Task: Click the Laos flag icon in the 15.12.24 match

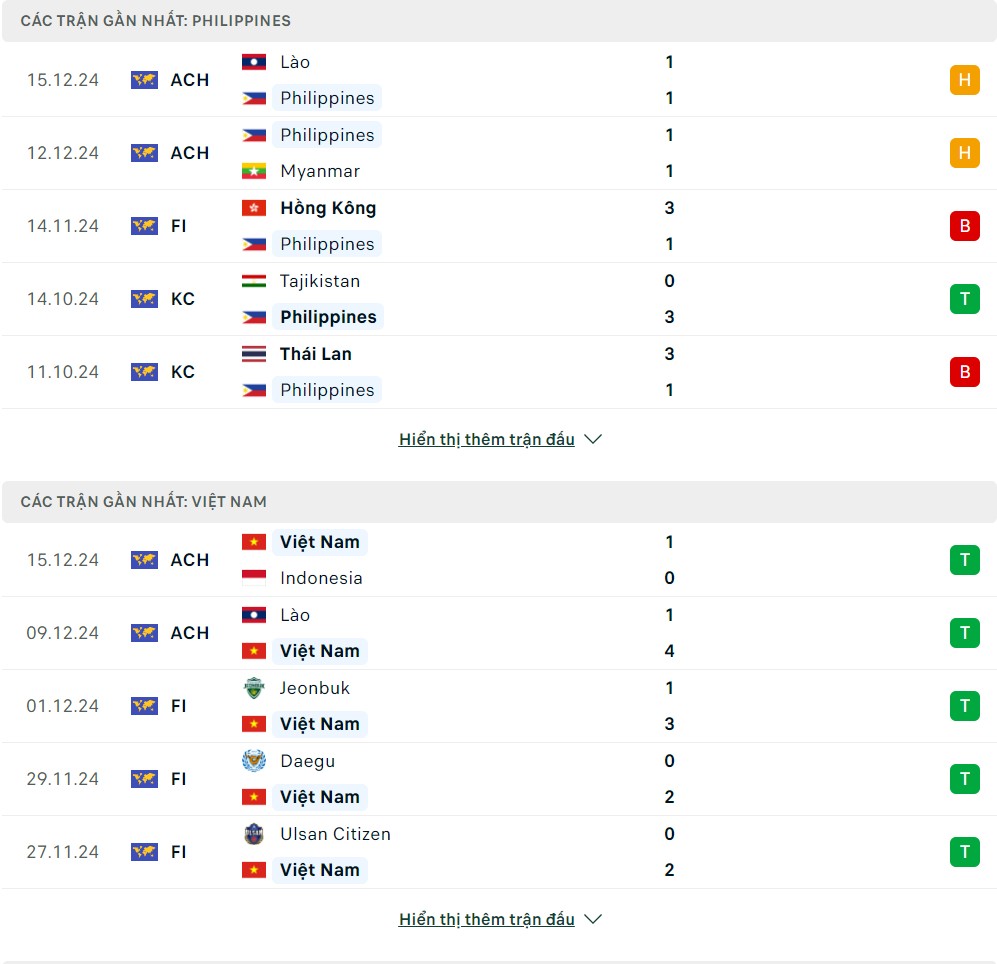Action: pyautogui.click(x=254, y=62)
